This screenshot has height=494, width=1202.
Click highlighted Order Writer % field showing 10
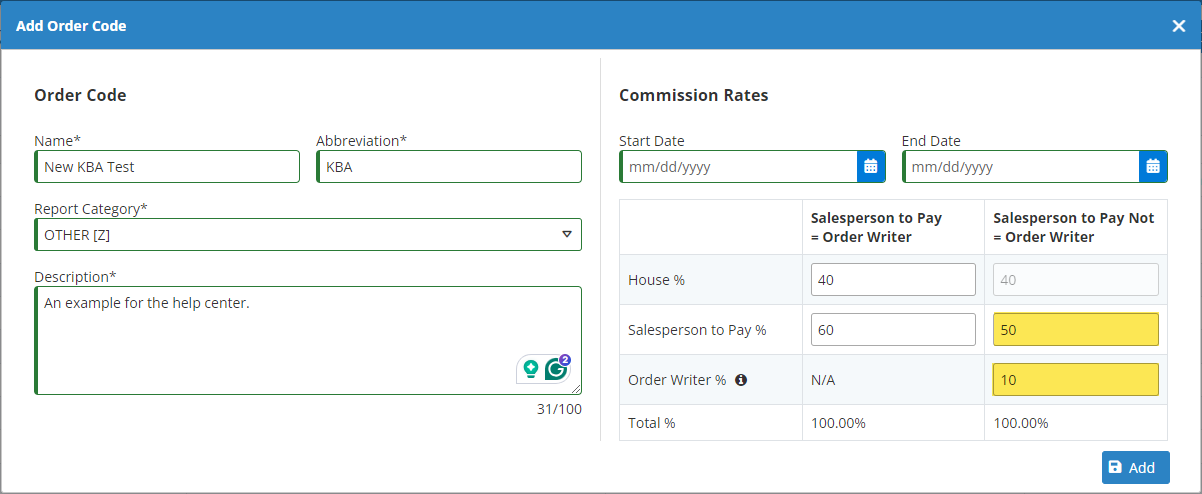[x=1075, y=380]
